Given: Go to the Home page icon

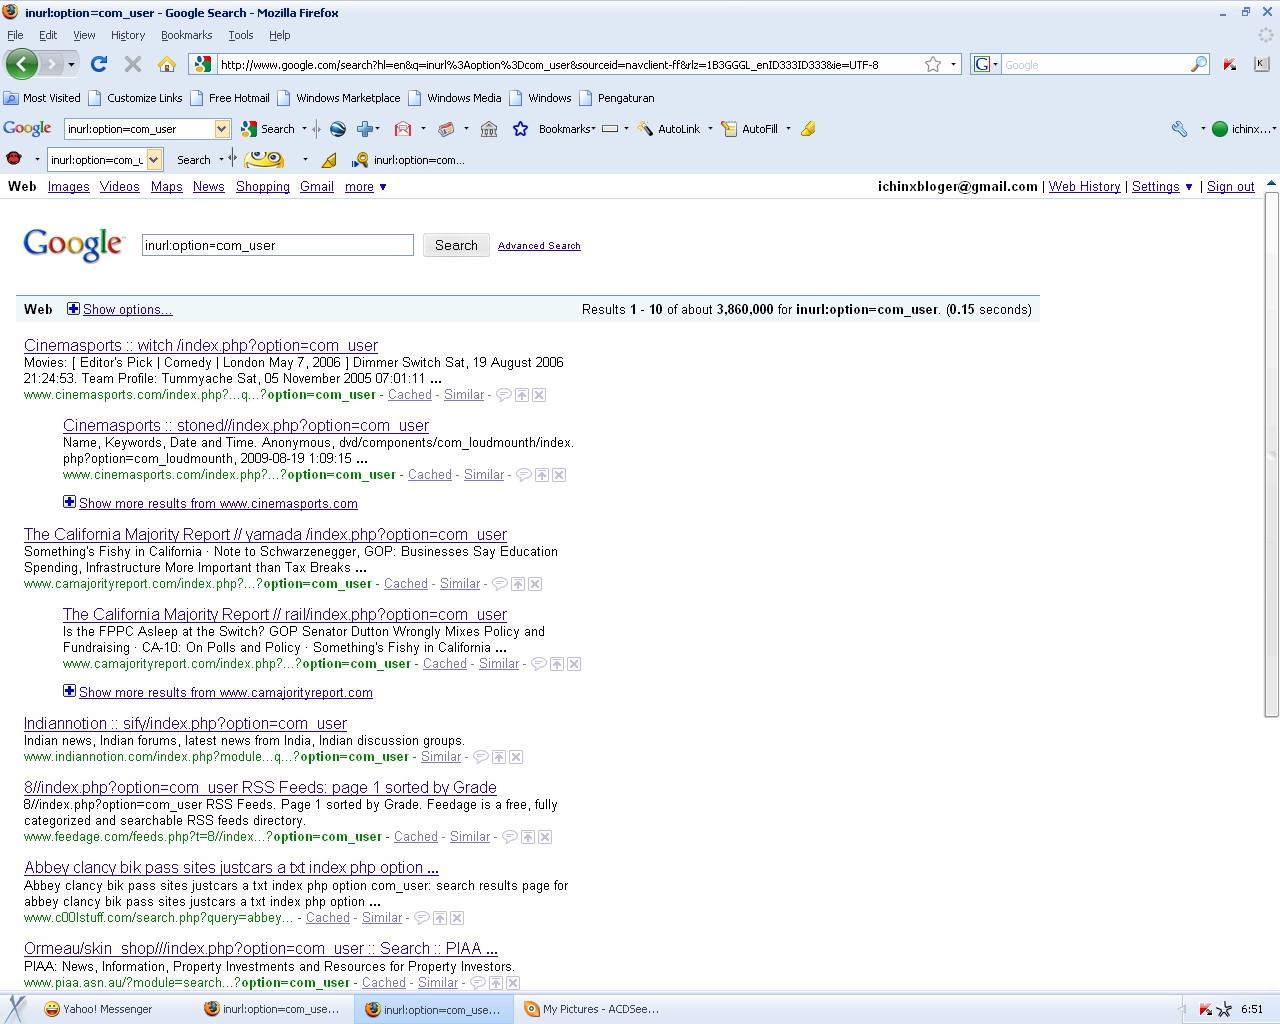Looking at the screenshot, I should [167, 64].
